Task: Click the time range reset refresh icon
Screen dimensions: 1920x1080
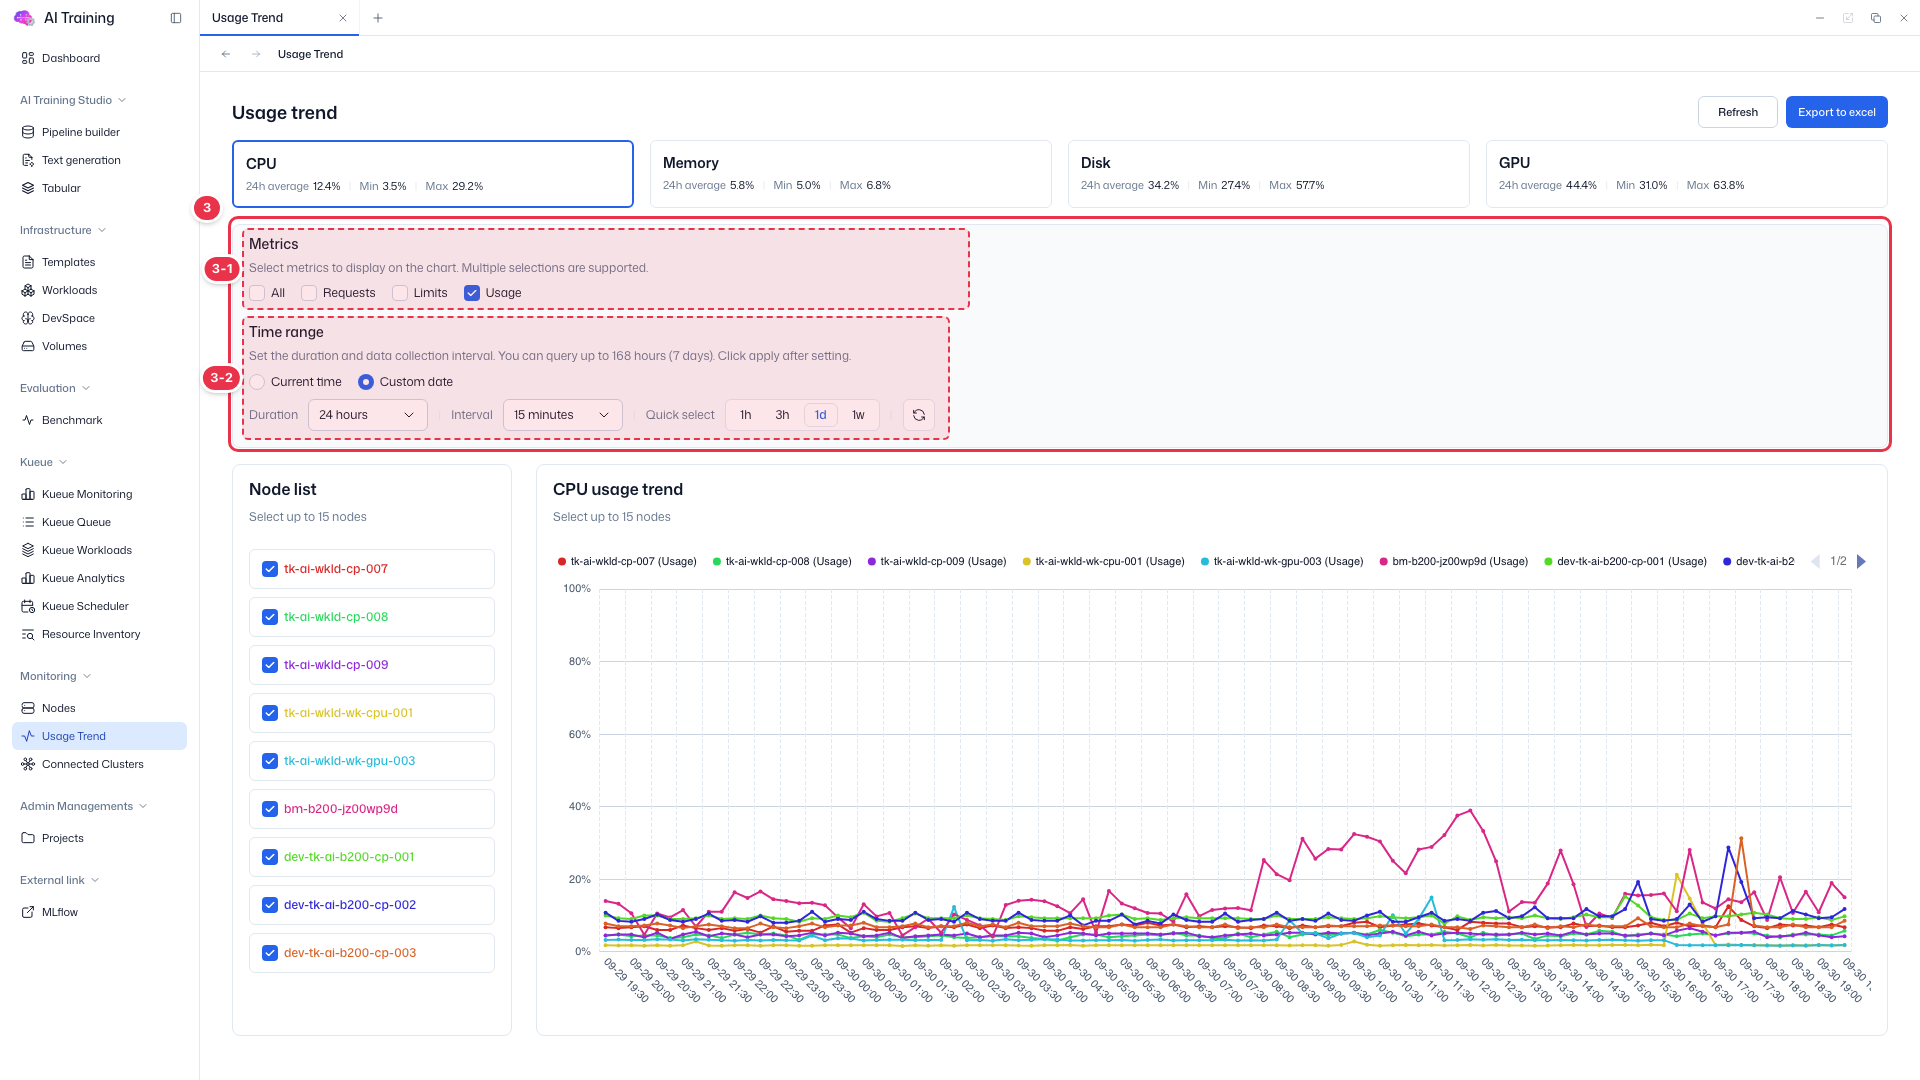Action: pos(919,415)
